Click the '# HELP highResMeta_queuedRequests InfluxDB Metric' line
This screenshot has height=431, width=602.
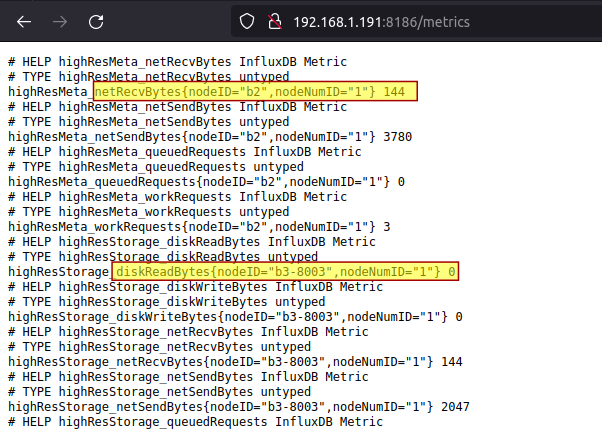185,152
